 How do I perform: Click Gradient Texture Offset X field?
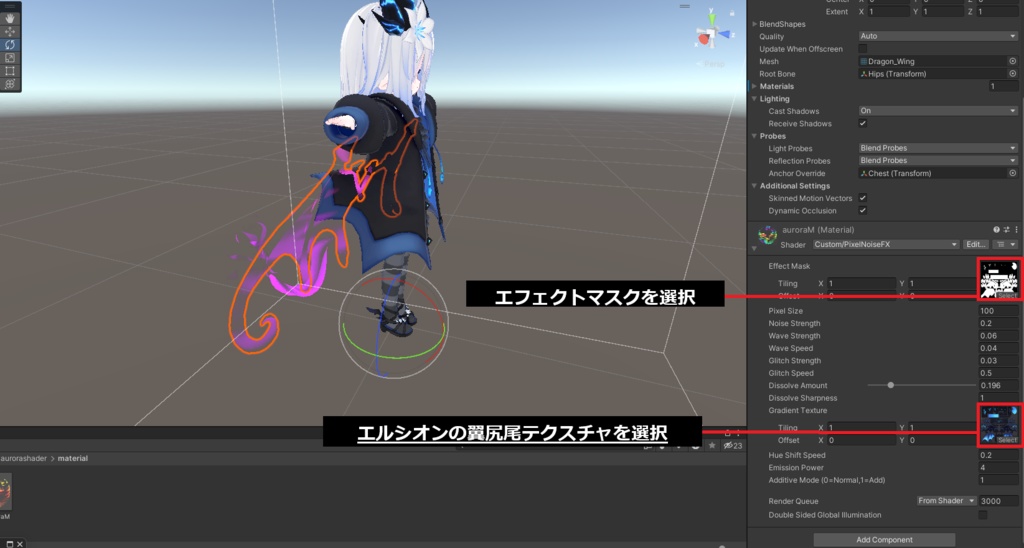861,440
